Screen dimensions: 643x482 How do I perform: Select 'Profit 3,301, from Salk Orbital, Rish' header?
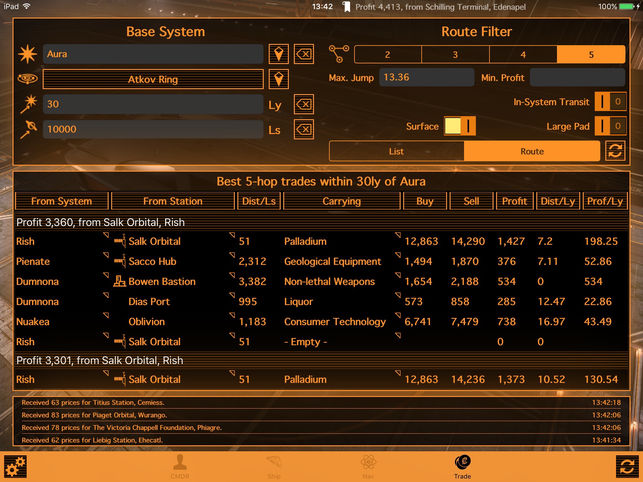tap(322, 360)
